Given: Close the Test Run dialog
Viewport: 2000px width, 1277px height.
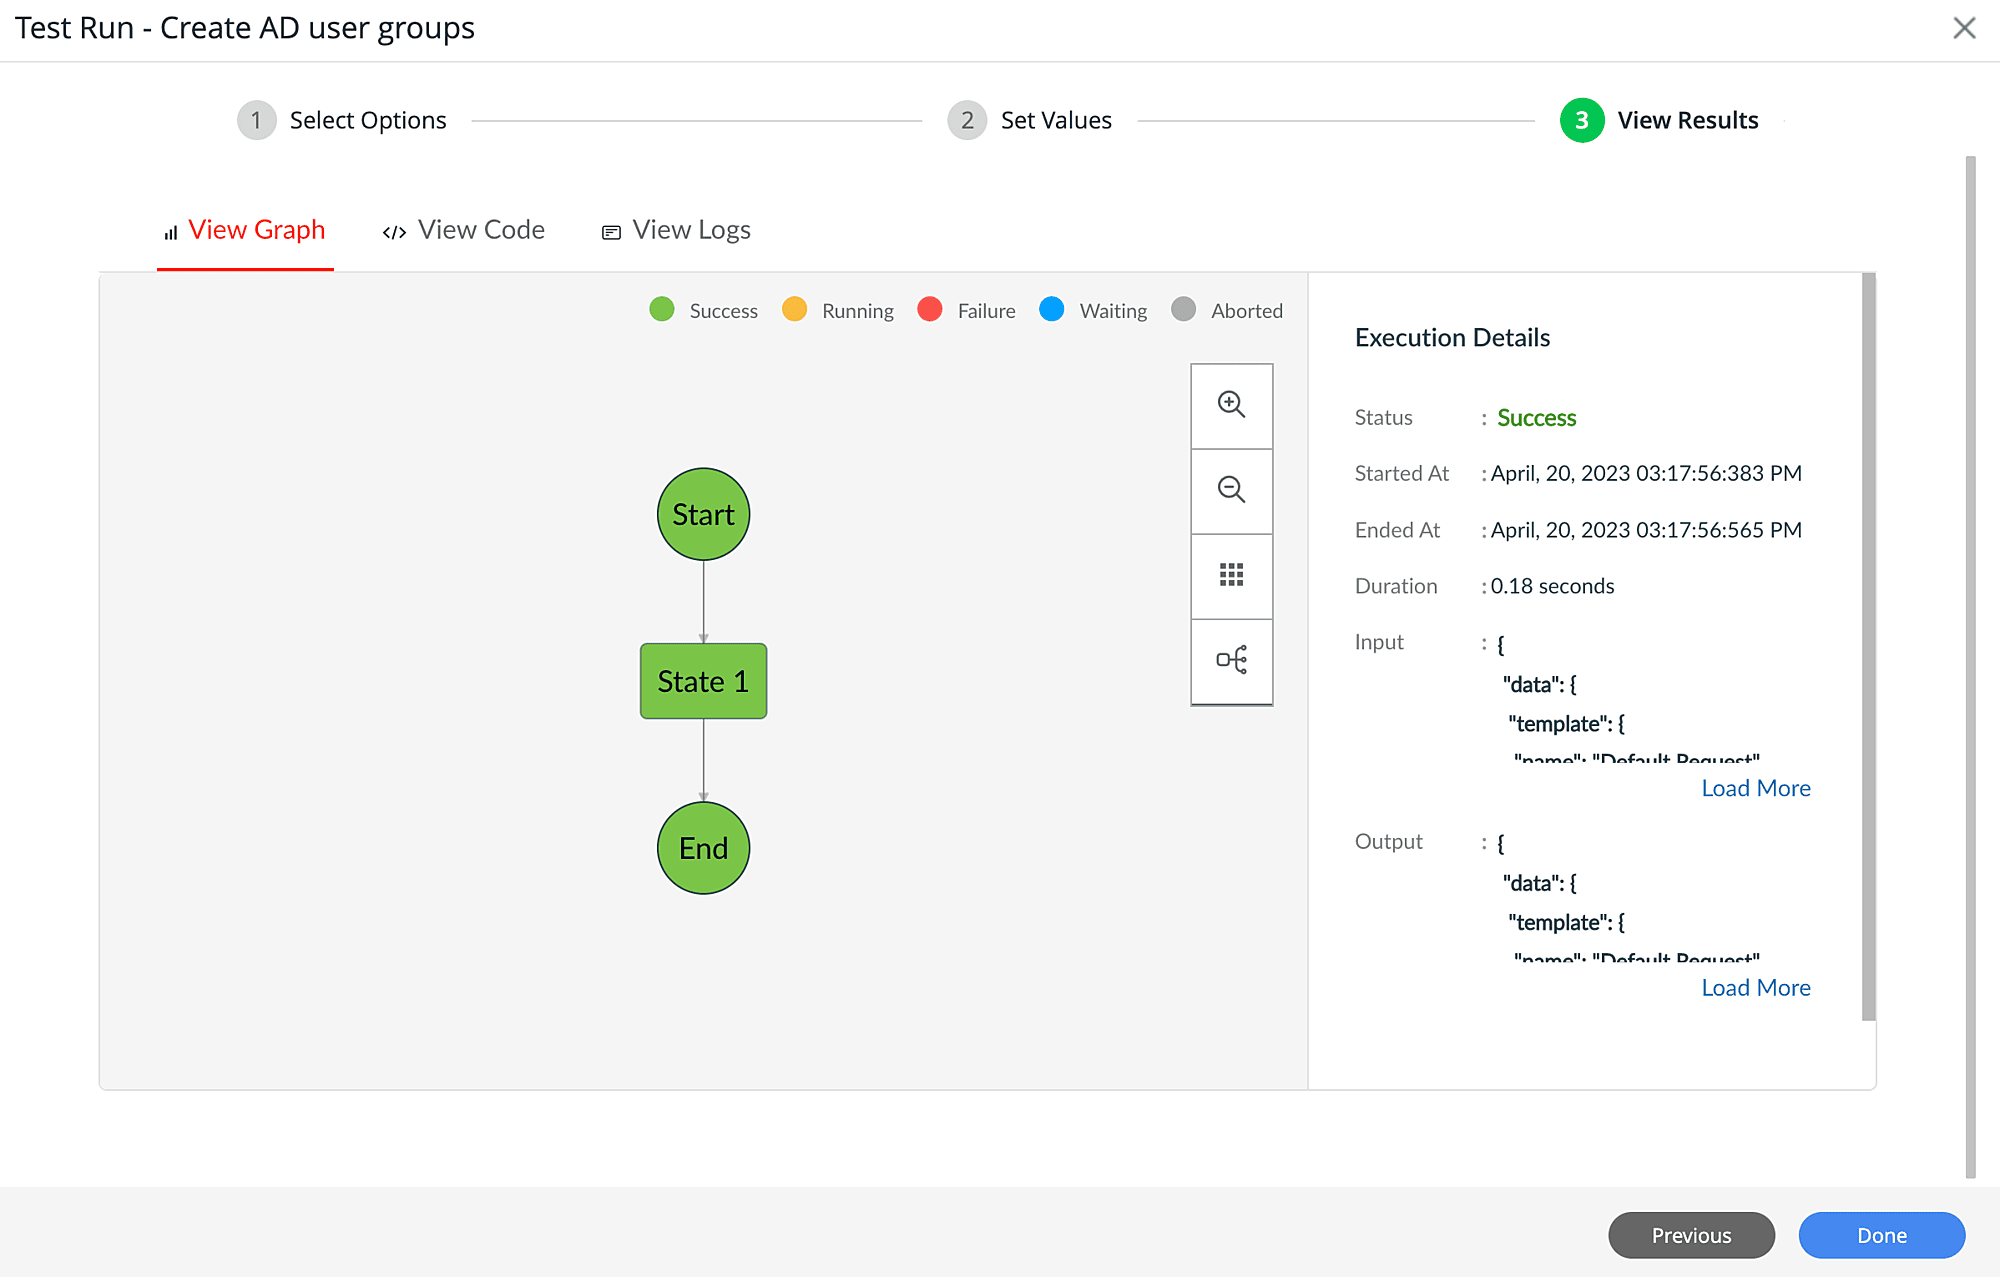Looking at the screenshot, I should 1964,28.
